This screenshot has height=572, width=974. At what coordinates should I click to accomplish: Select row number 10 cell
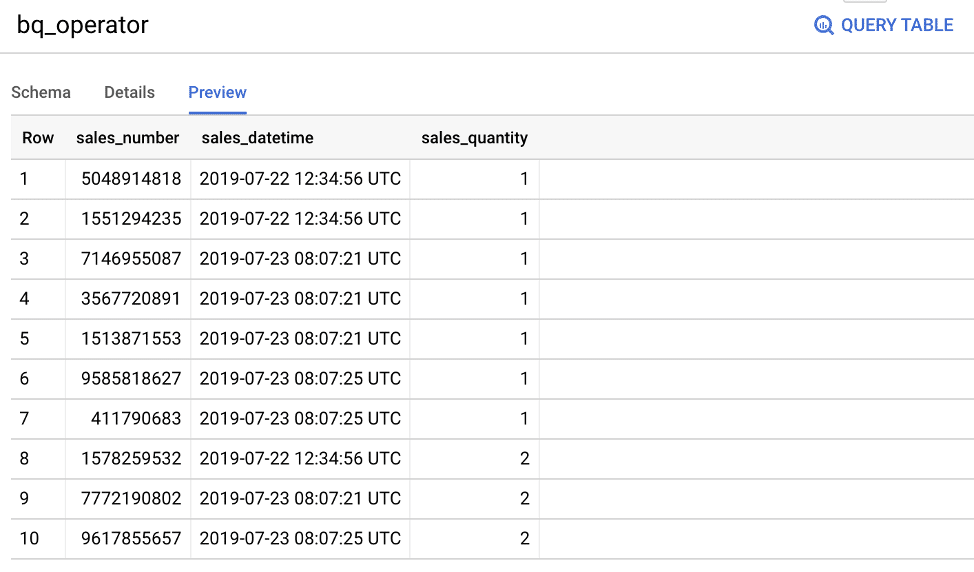[x=38, y=538]
